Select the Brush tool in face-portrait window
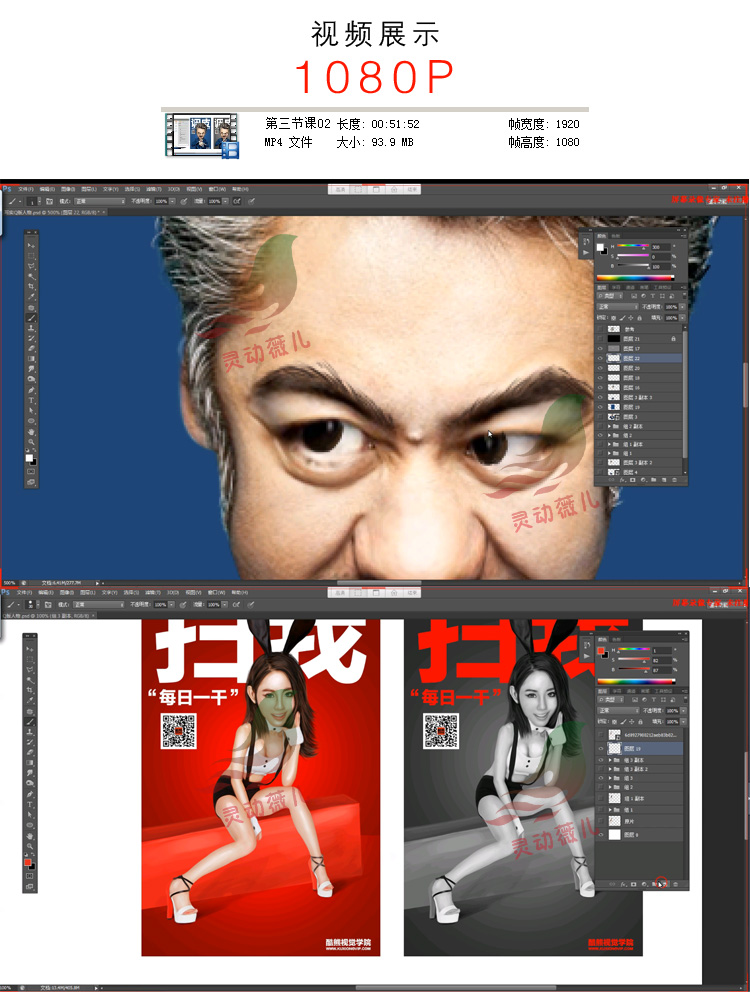The width and height of the screenshot is (750, 992). coord(31,318)
